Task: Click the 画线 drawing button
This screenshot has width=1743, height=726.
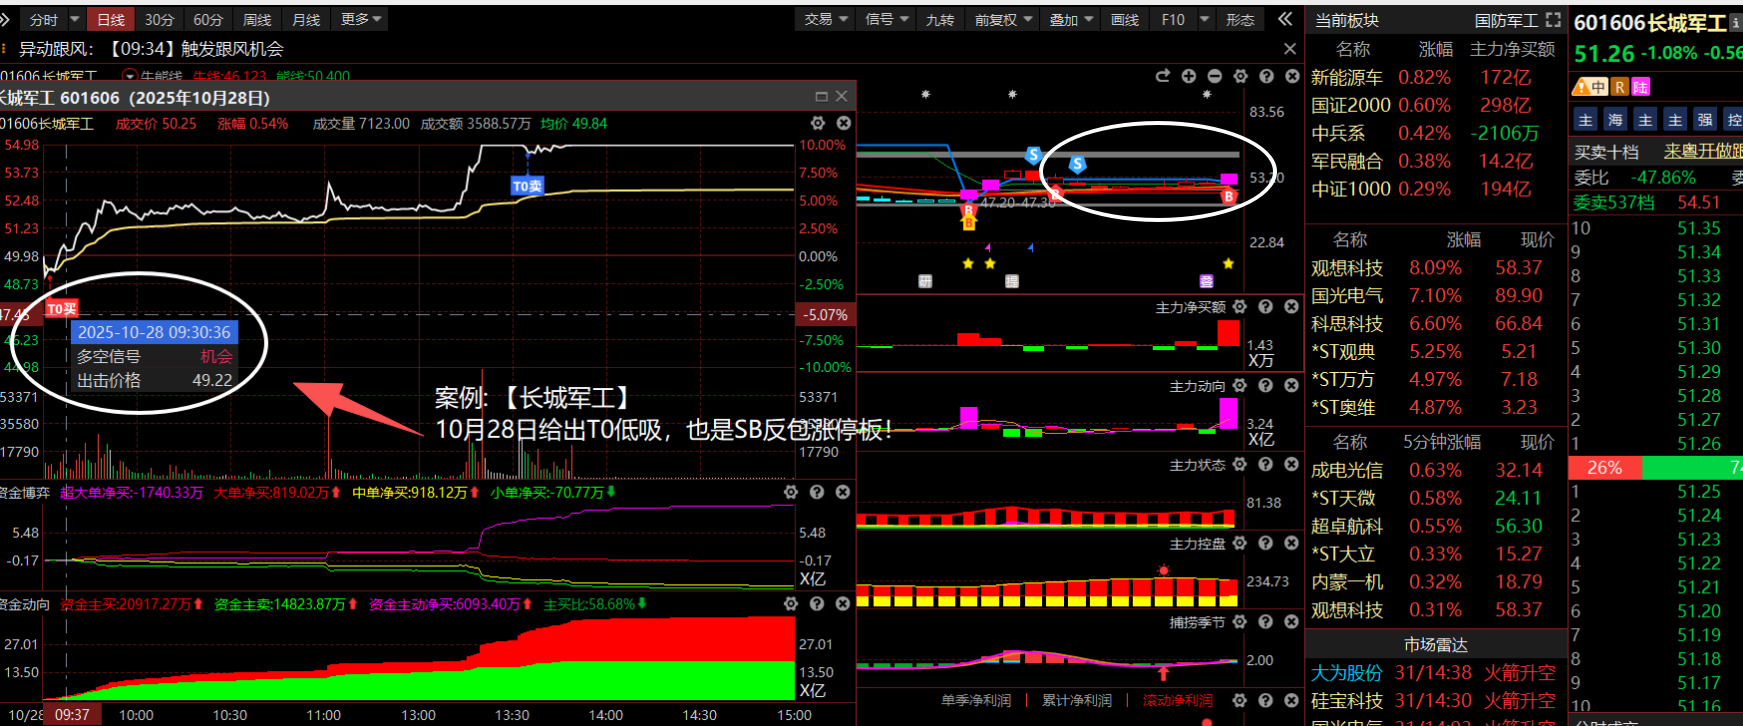Action: point(1125,19)
